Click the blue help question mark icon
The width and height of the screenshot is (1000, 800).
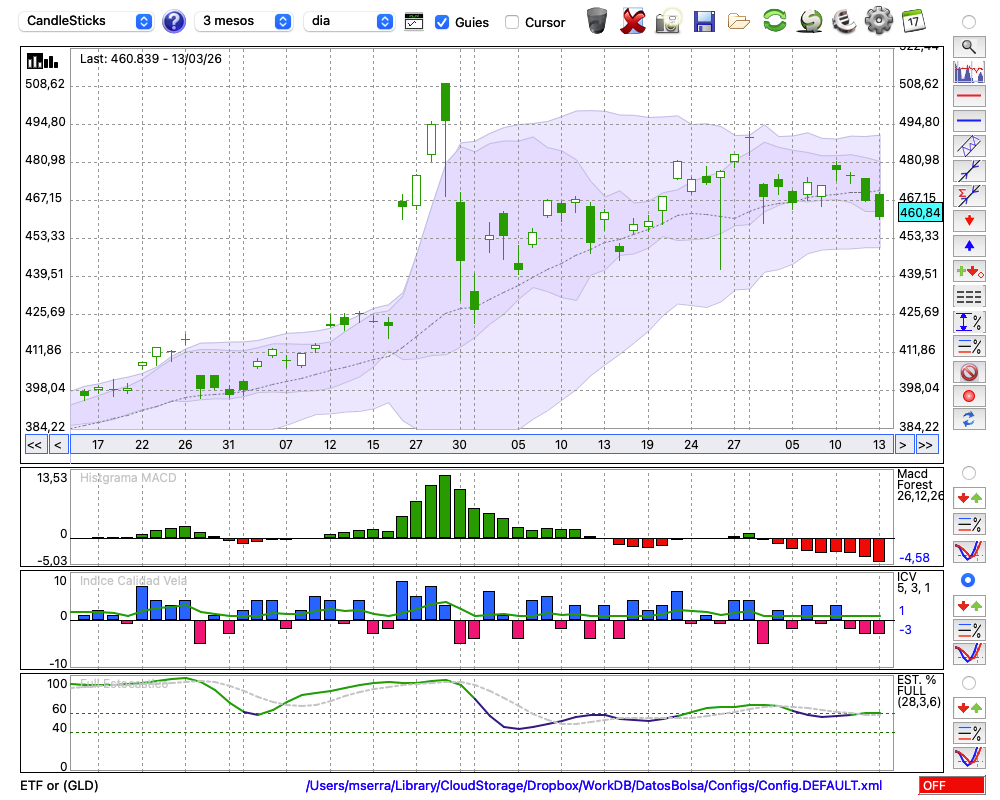pos(174,21)
